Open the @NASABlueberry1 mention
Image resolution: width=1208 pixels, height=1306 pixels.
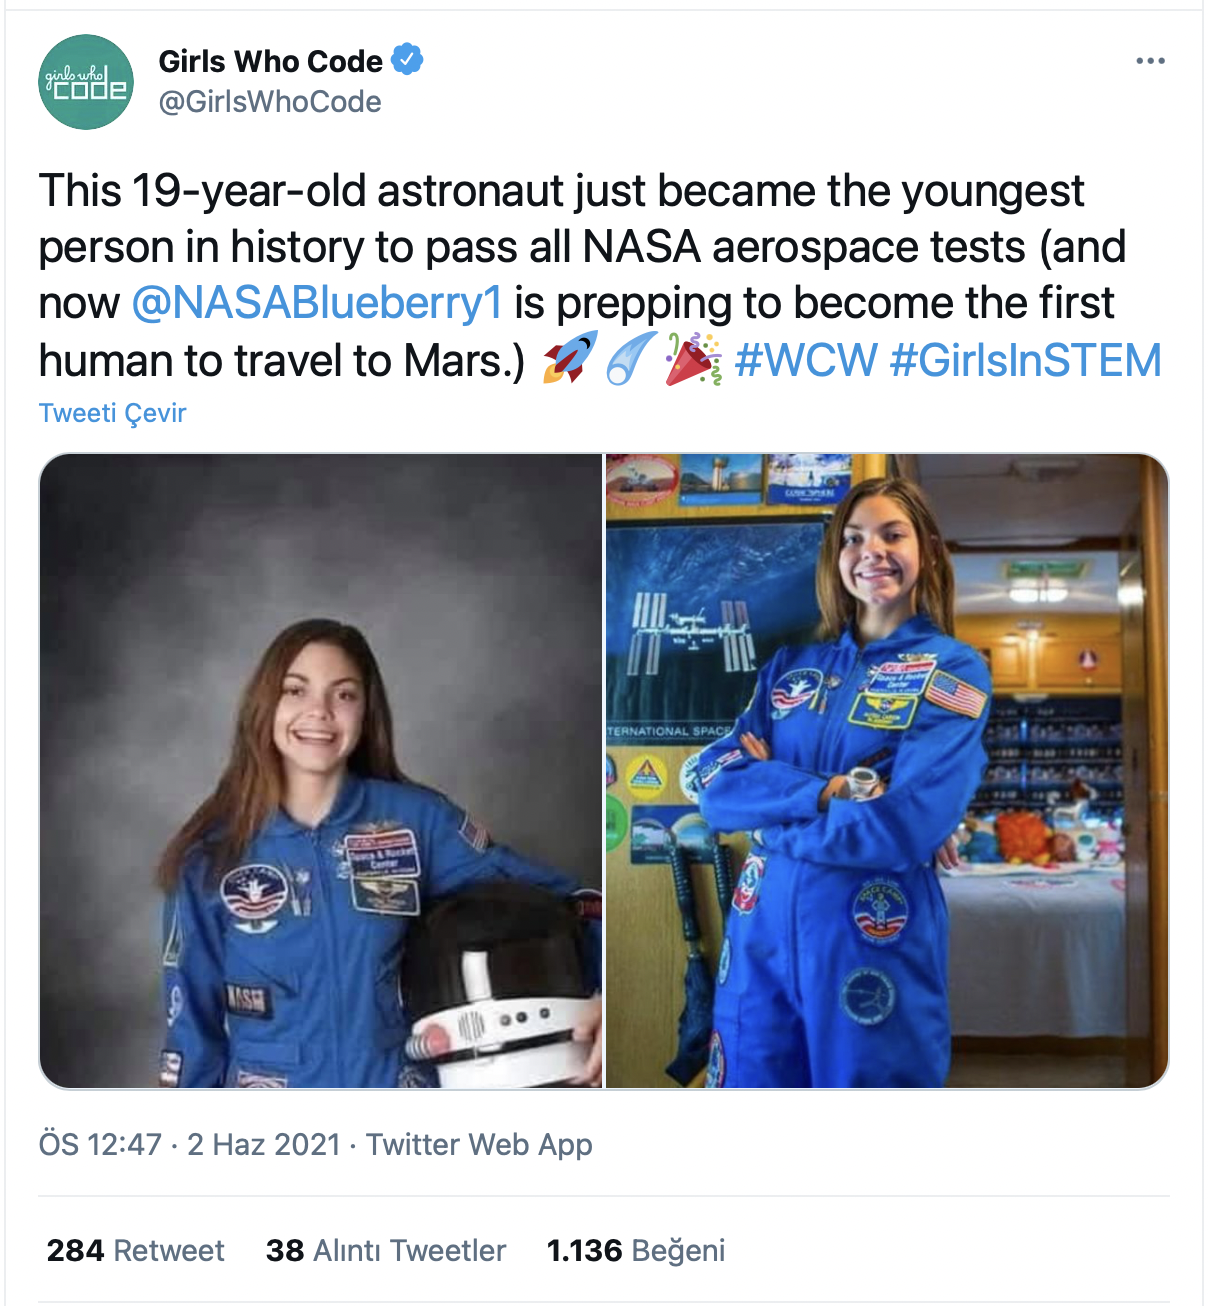tap(317, 303)
